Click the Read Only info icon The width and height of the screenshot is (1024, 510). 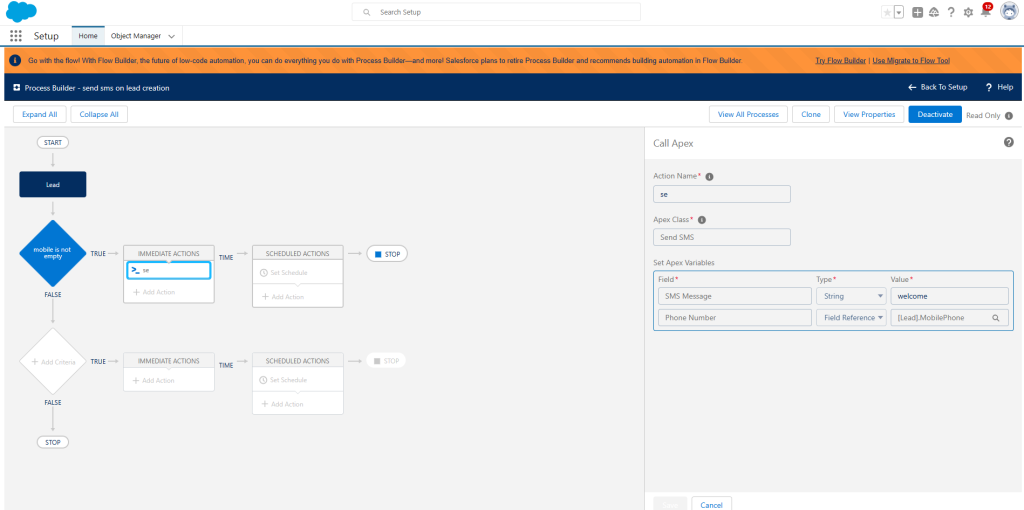1009,116
